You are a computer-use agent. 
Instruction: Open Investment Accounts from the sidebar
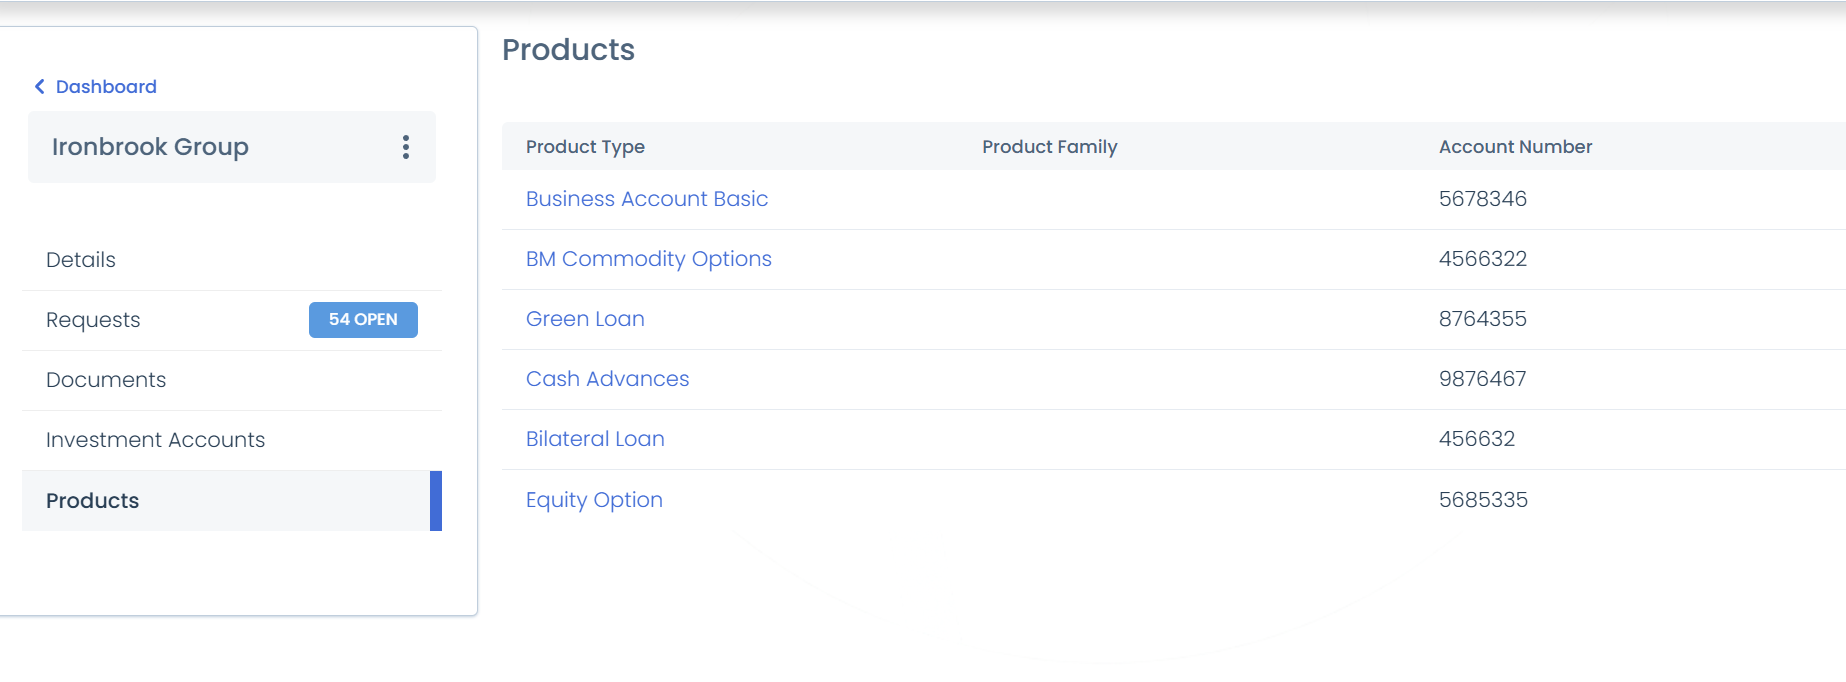click(155, 440)
